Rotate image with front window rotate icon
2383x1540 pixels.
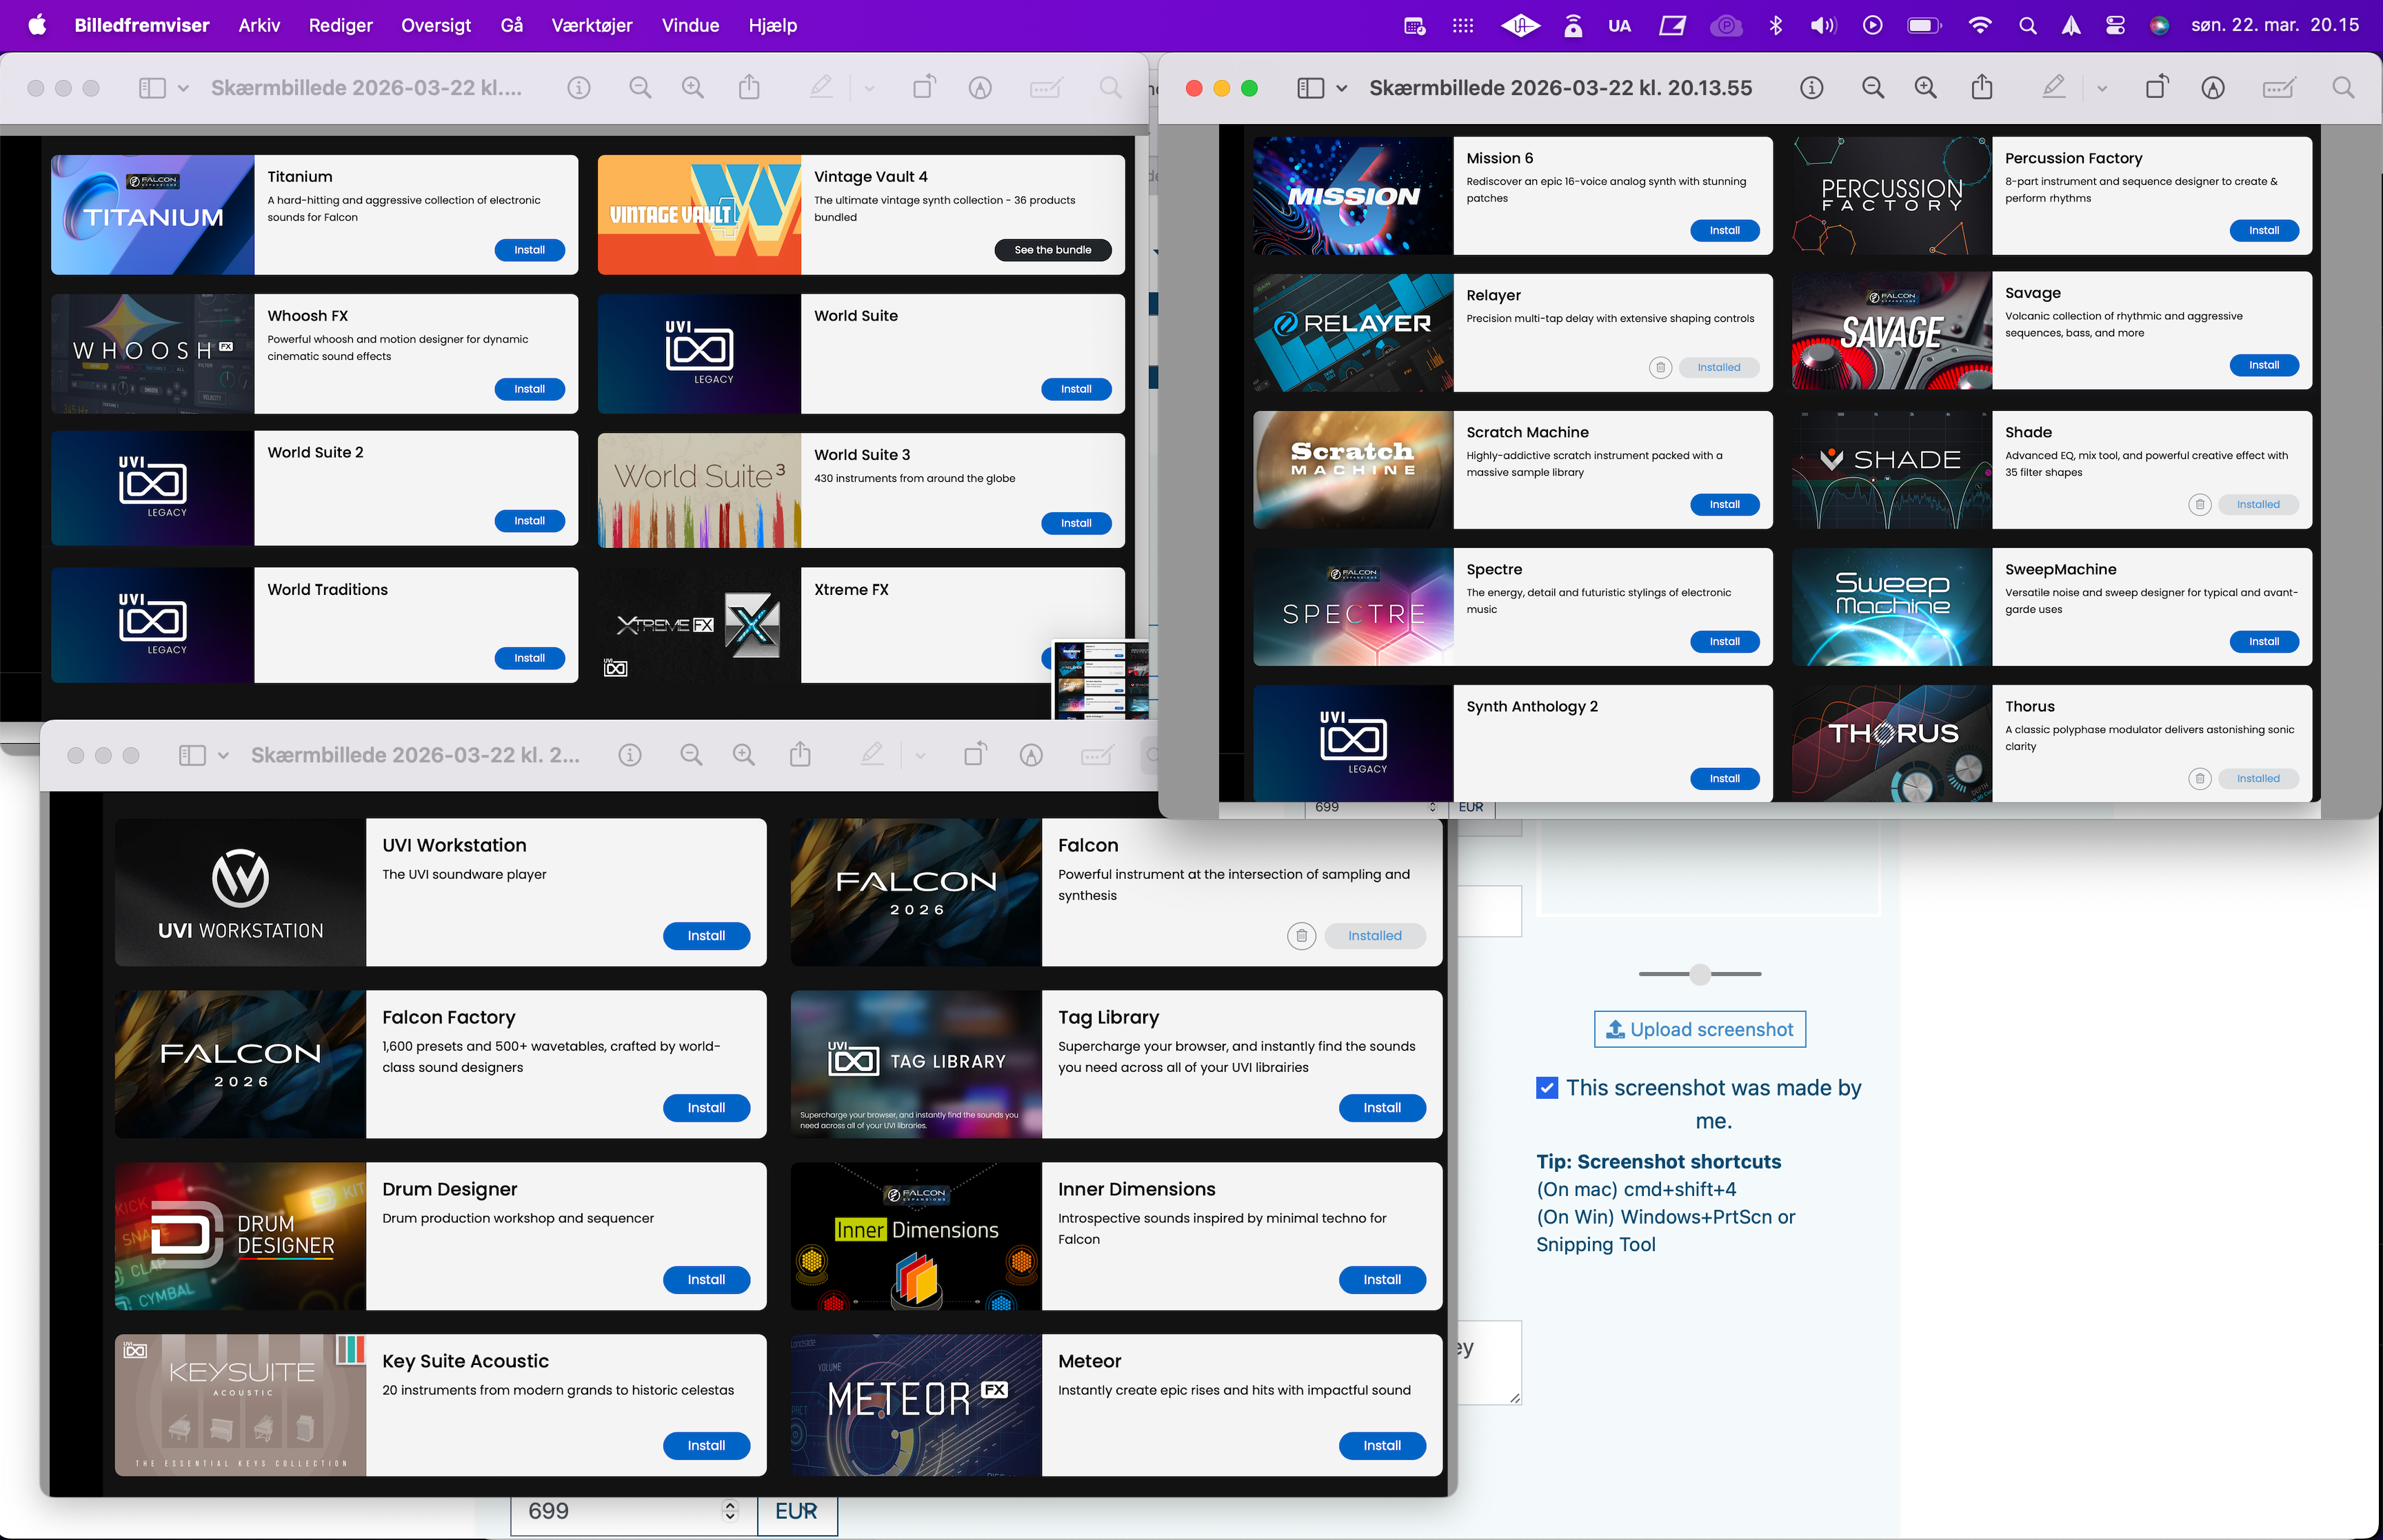pos(2157,88)
